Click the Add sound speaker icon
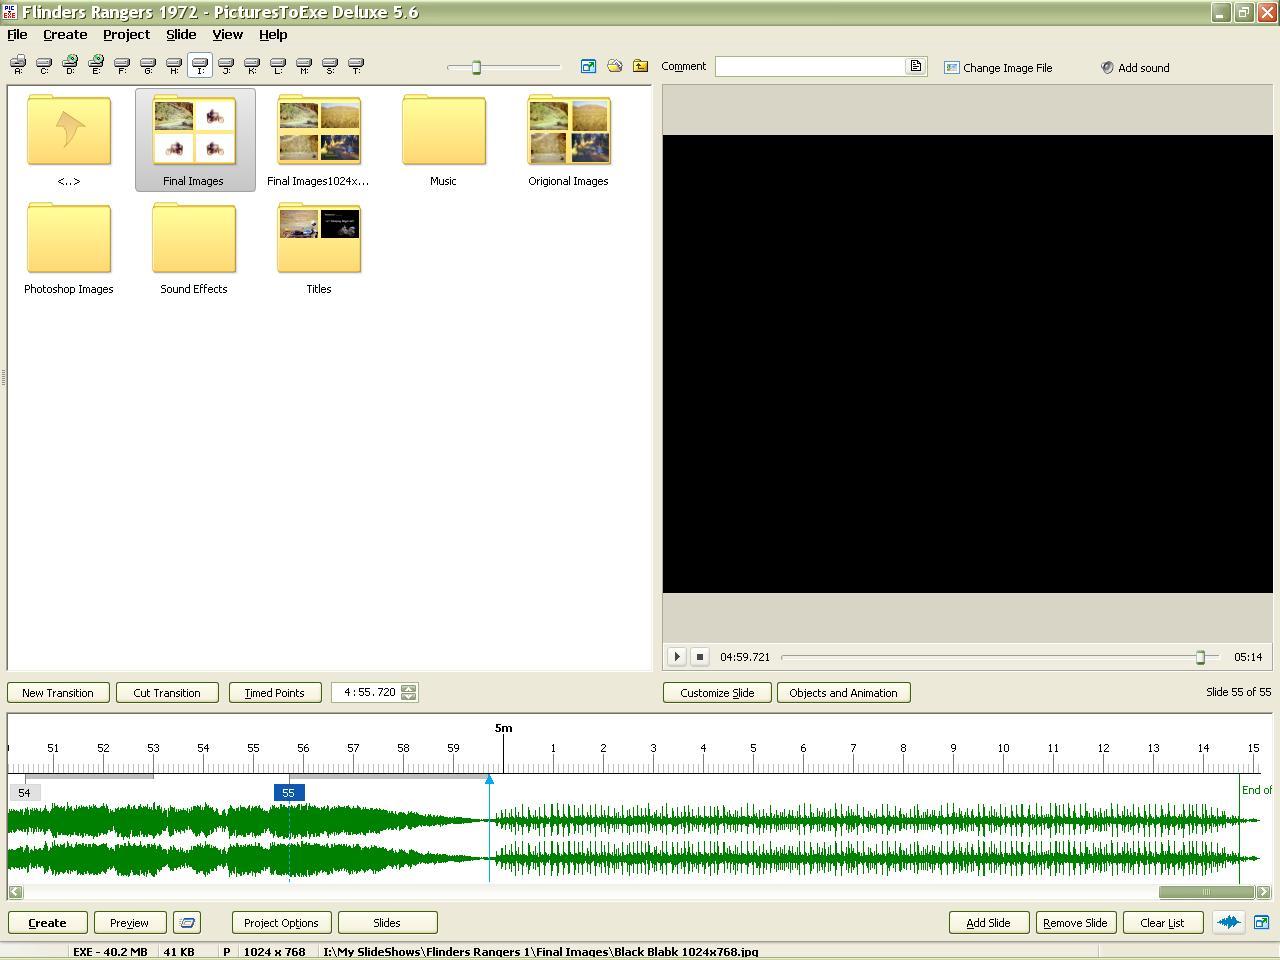1280x960 pixels. coord(1107,68)
